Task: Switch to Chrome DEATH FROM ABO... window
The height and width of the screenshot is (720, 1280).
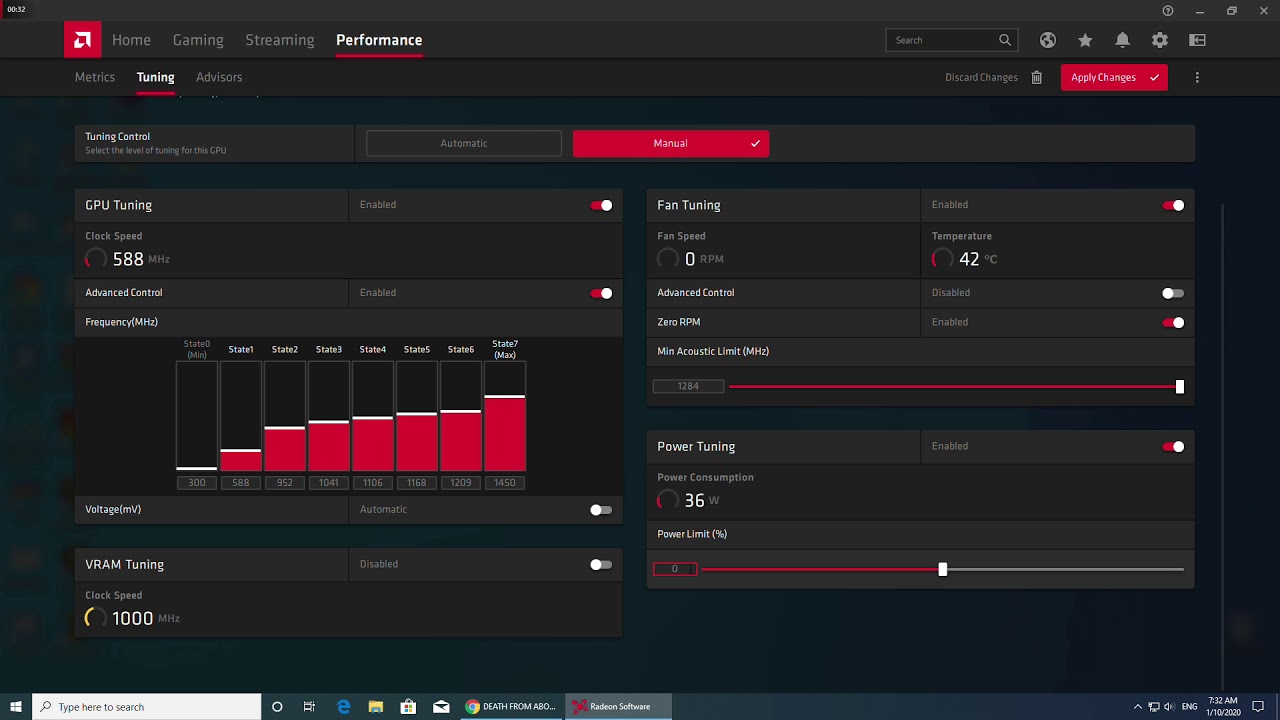Action: (x=511, y=707)
